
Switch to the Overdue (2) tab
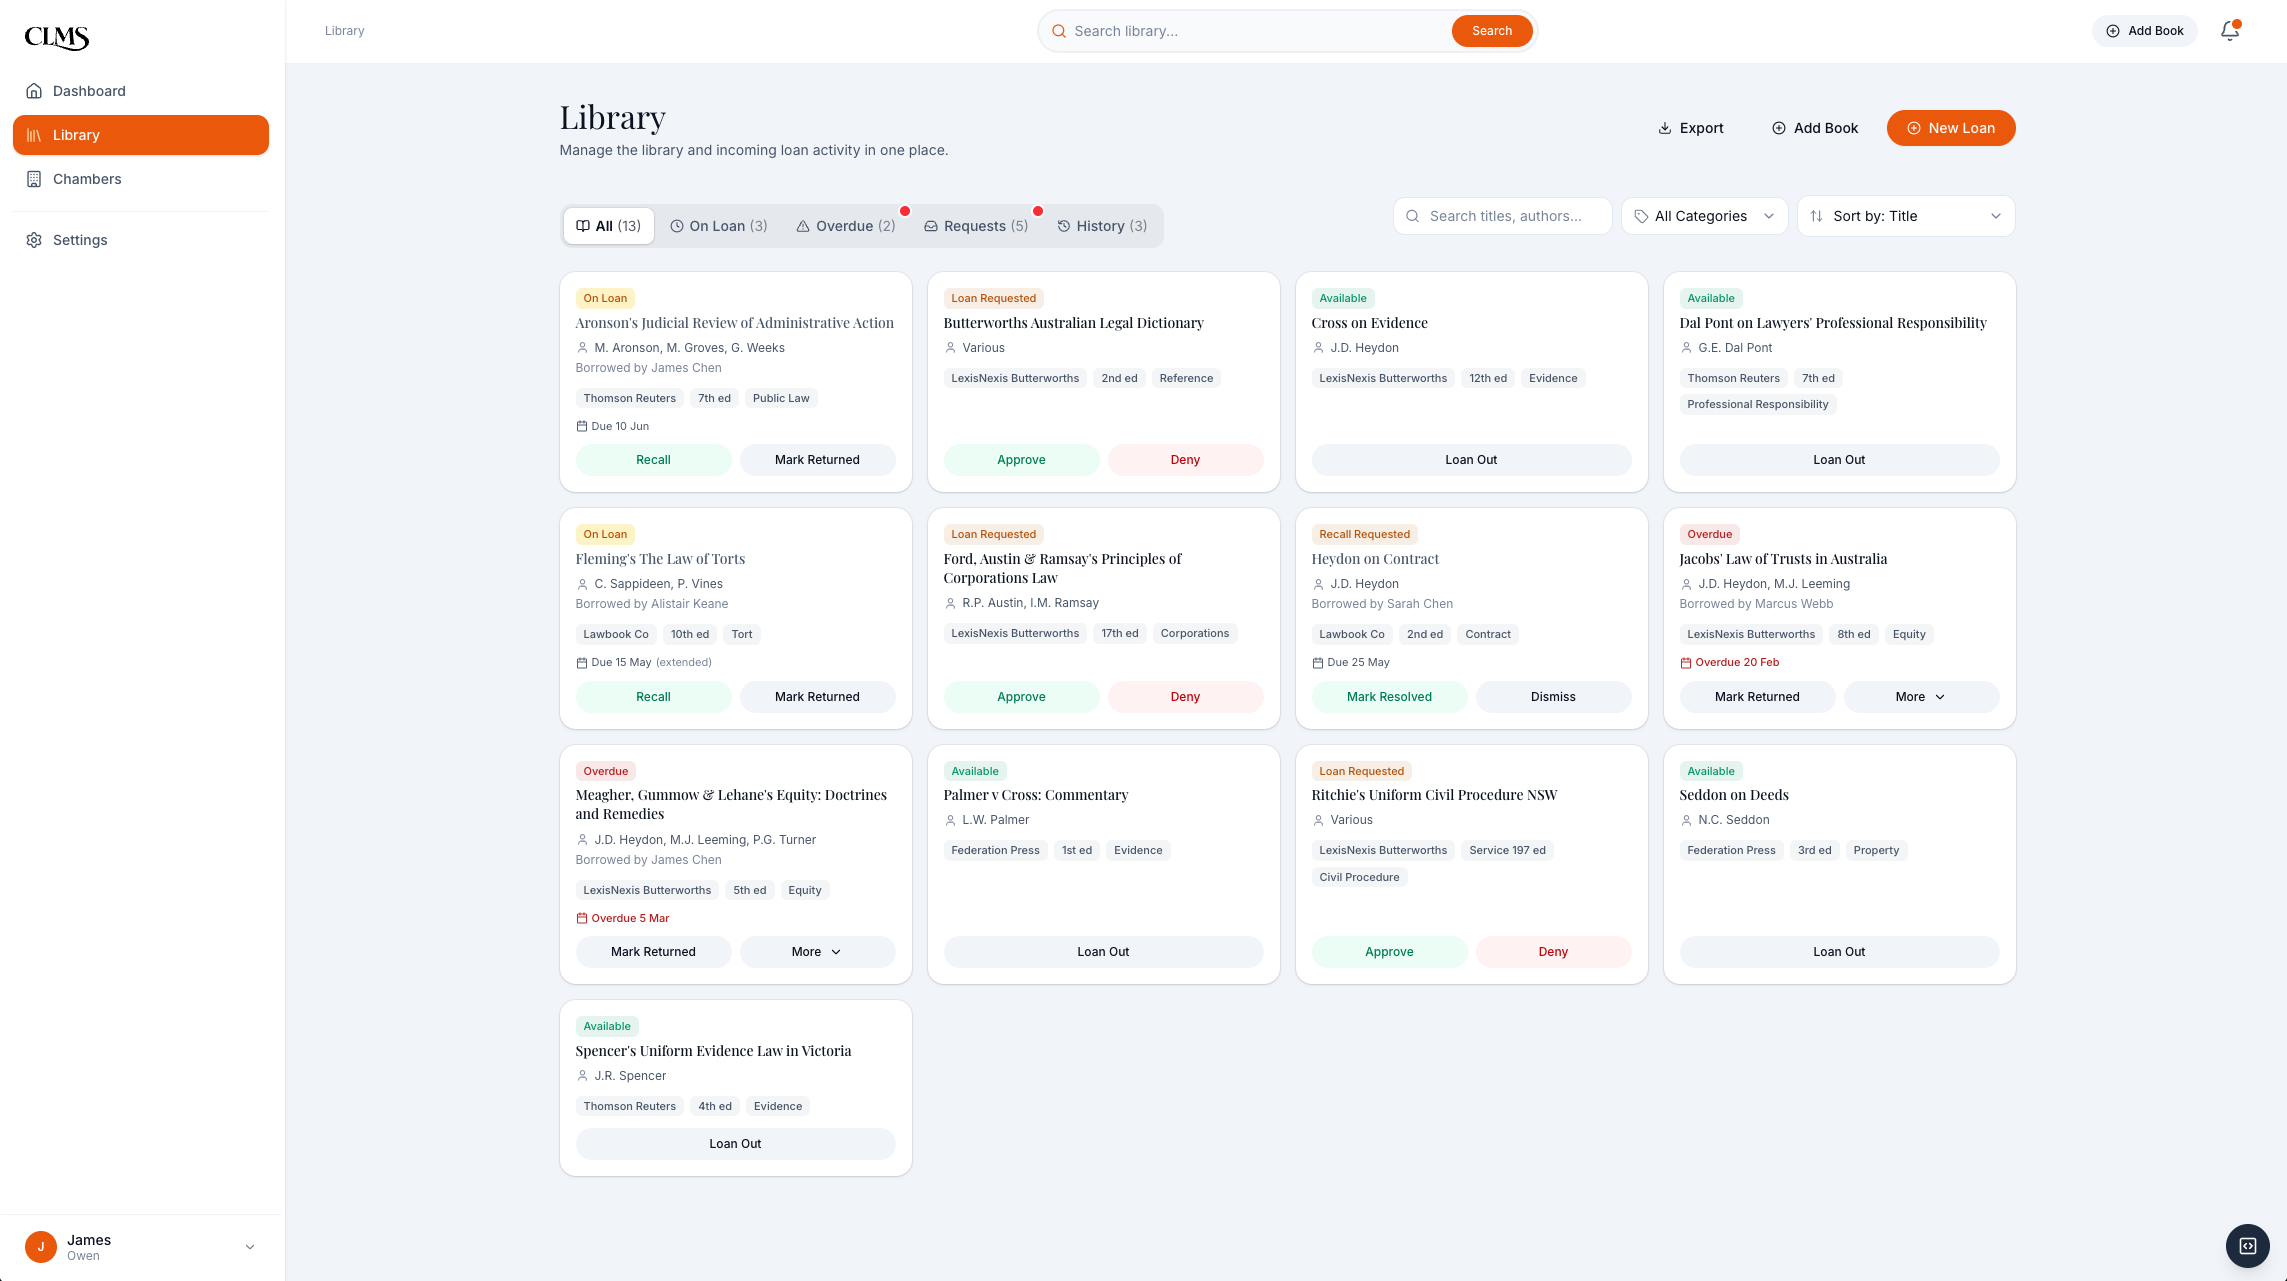click(846, 226)
